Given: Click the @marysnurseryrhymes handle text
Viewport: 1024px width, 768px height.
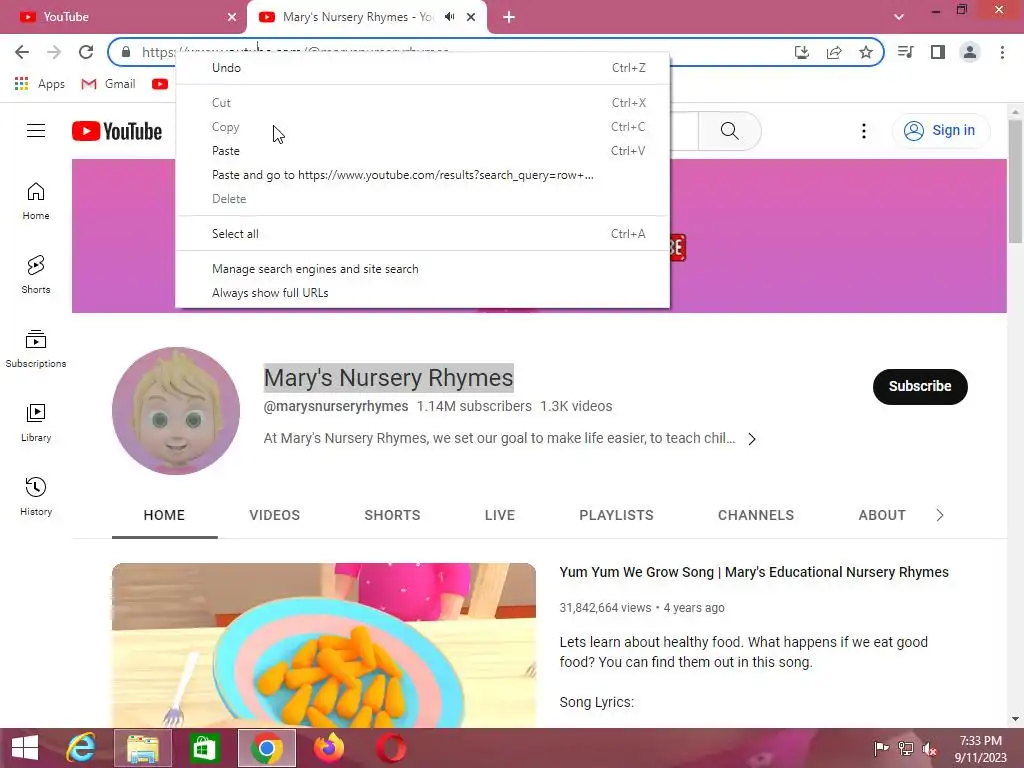Looking at the screenshot, I should [336, 406].
